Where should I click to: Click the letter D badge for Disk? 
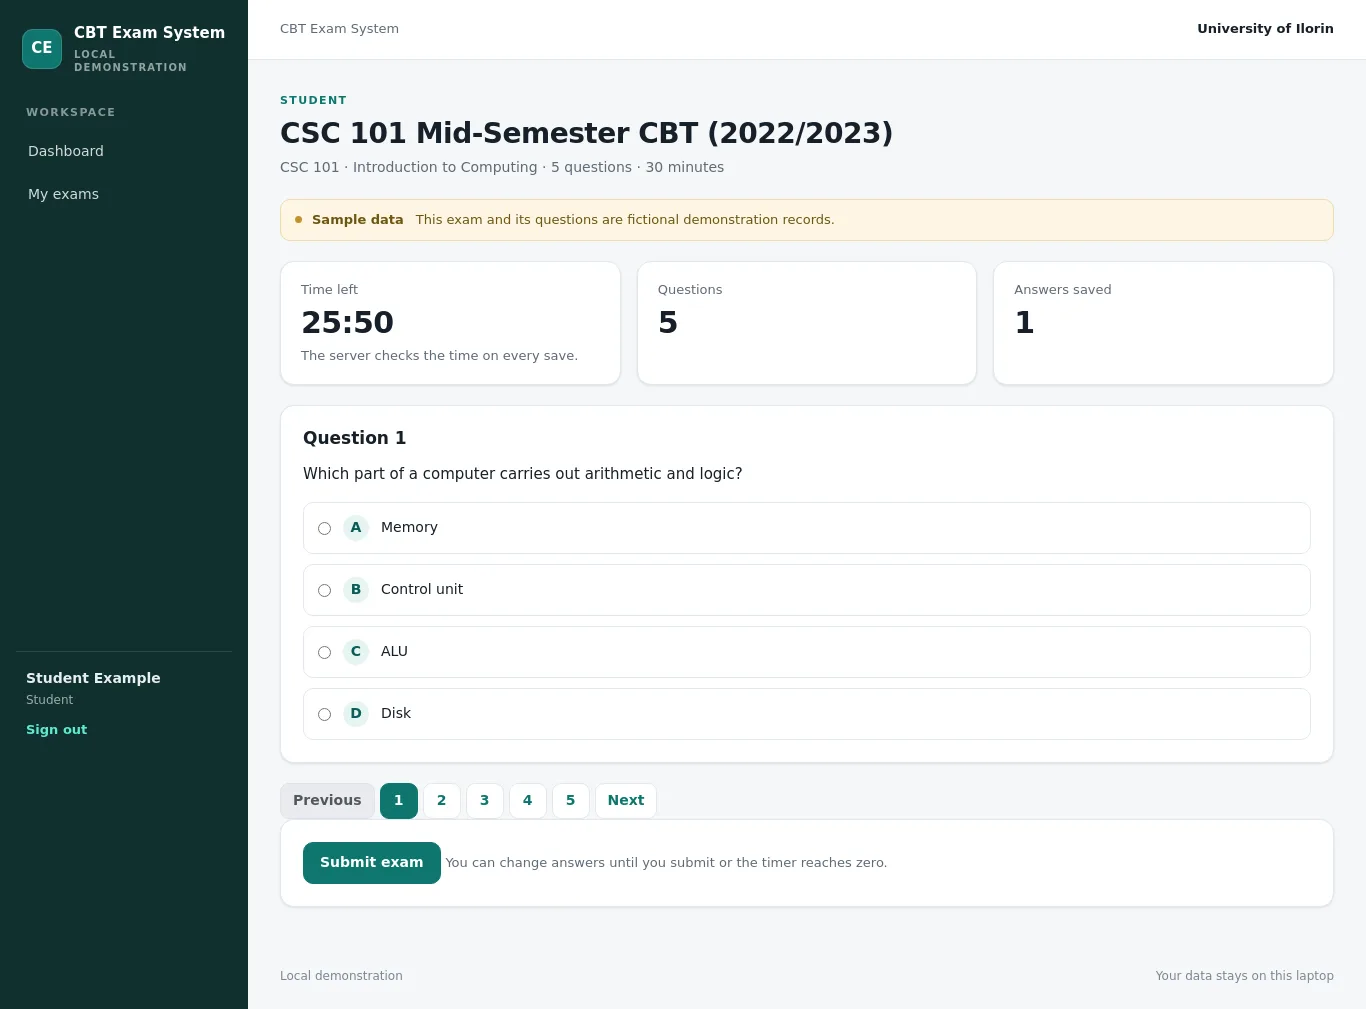356,714
